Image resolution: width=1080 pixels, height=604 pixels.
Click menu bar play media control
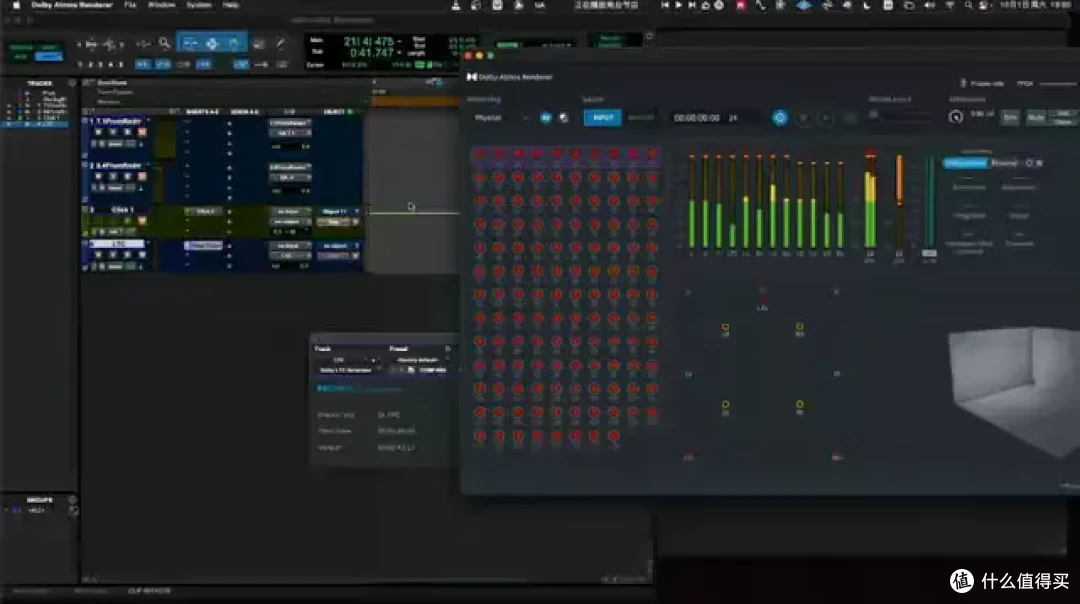(678, 6)
